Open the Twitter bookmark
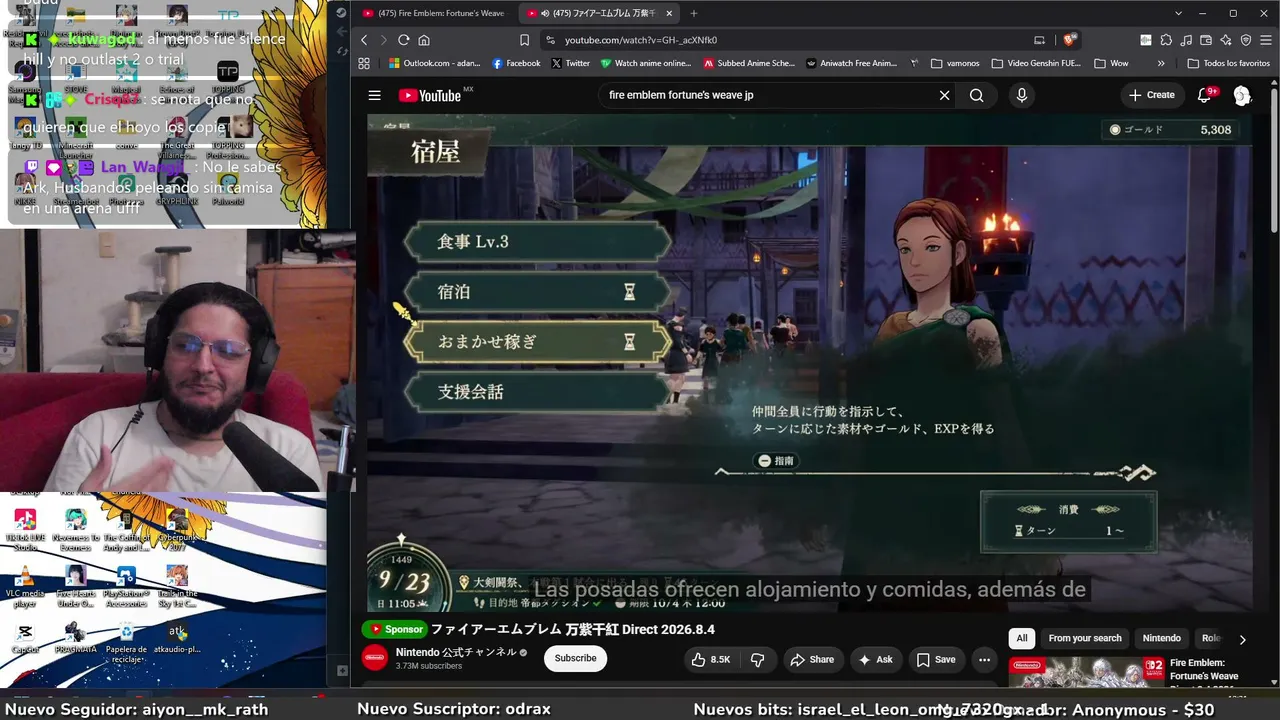 [571, 63]
